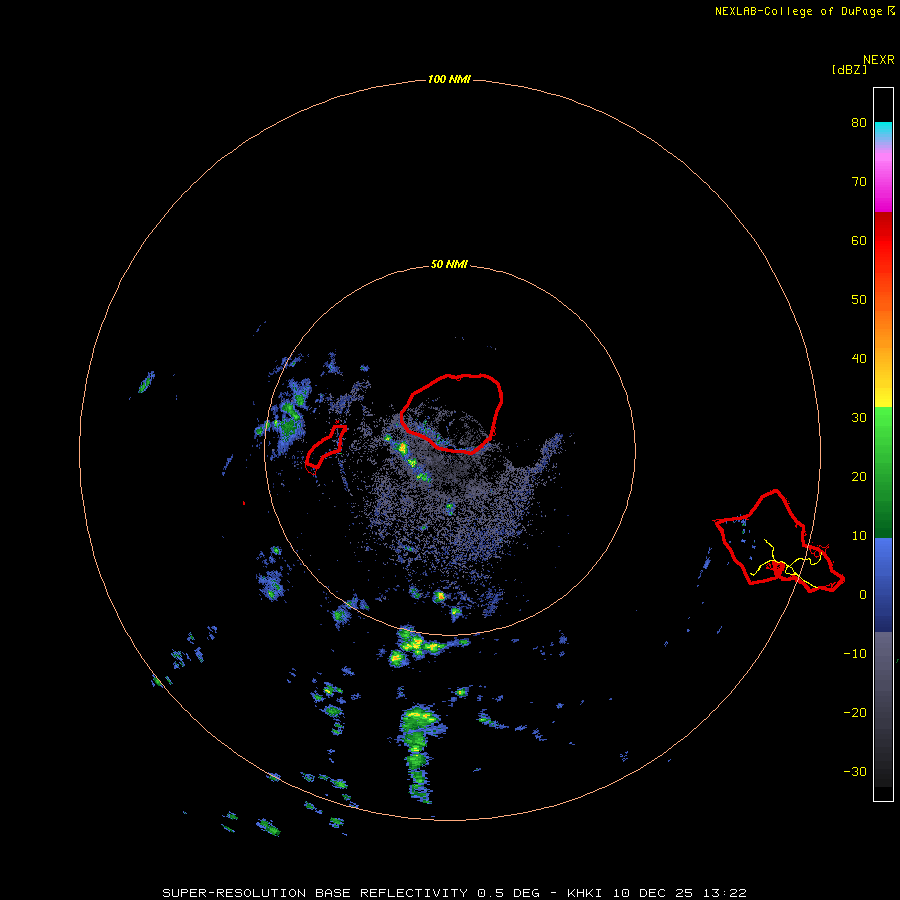Screen dimensions: 900x900
Task: Click the green segment of the color bar
Action: tap(883, 472)
